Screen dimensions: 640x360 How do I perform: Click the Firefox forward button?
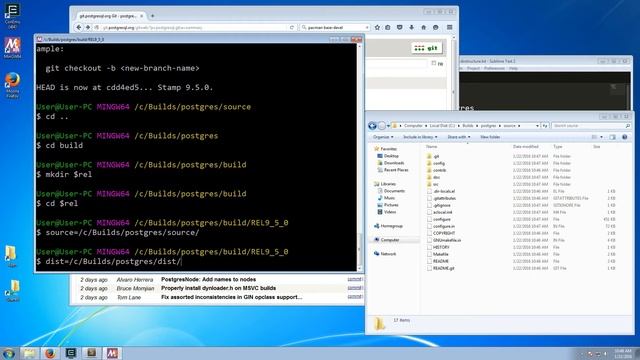(87, 27)
